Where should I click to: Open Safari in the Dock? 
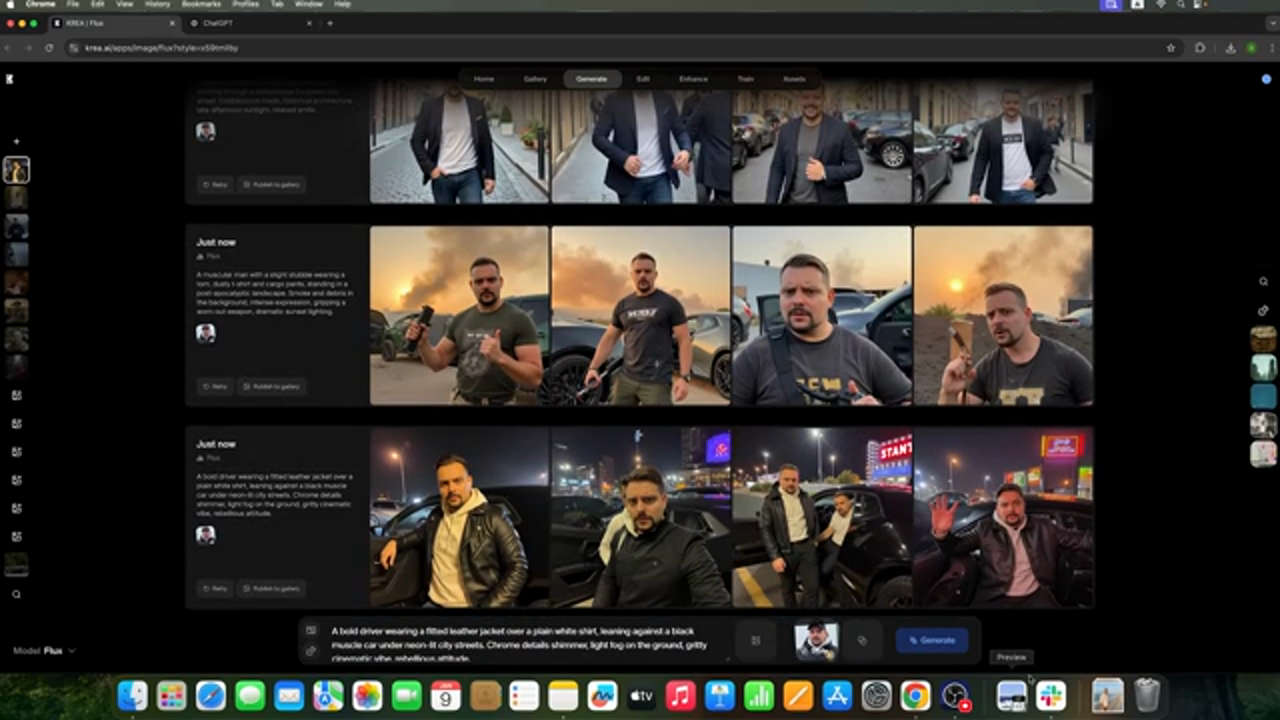[211, 695]
